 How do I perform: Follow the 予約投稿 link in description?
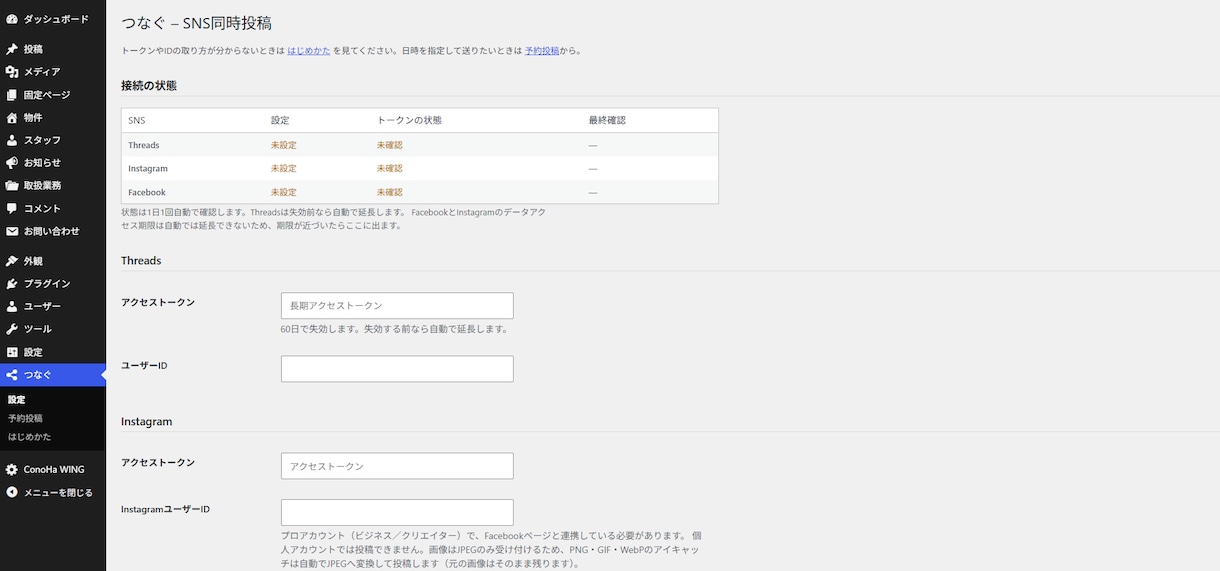click(542, 50)
